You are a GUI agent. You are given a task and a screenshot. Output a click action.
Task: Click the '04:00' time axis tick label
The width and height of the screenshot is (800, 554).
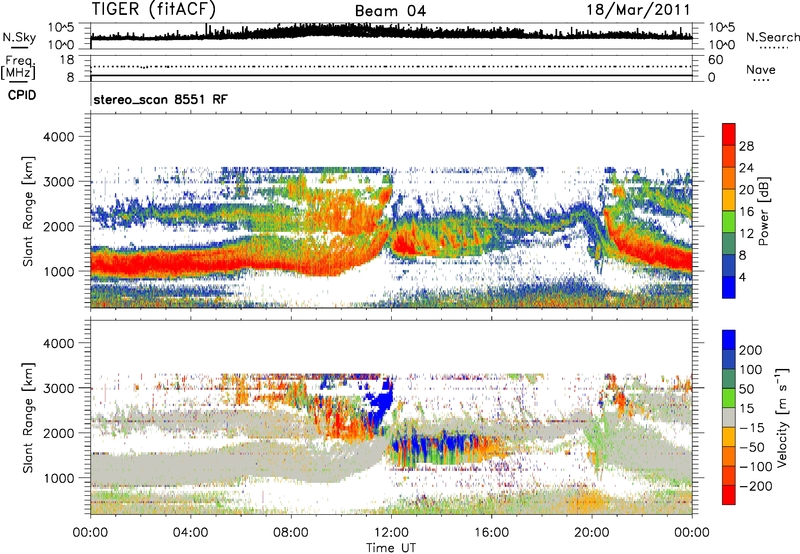pos(190,533)
